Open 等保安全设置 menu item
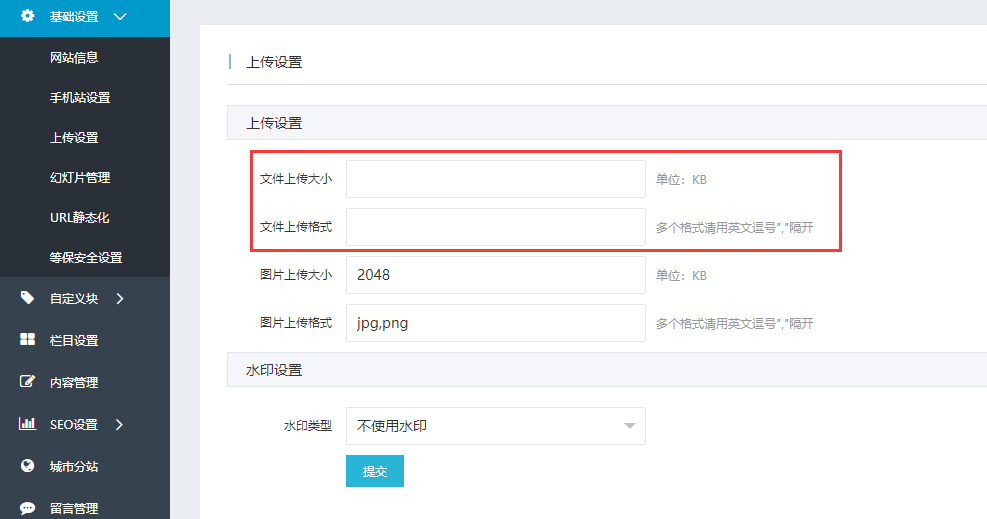The image size is (987, 519). pyautogui.click(x=86, y=258)
